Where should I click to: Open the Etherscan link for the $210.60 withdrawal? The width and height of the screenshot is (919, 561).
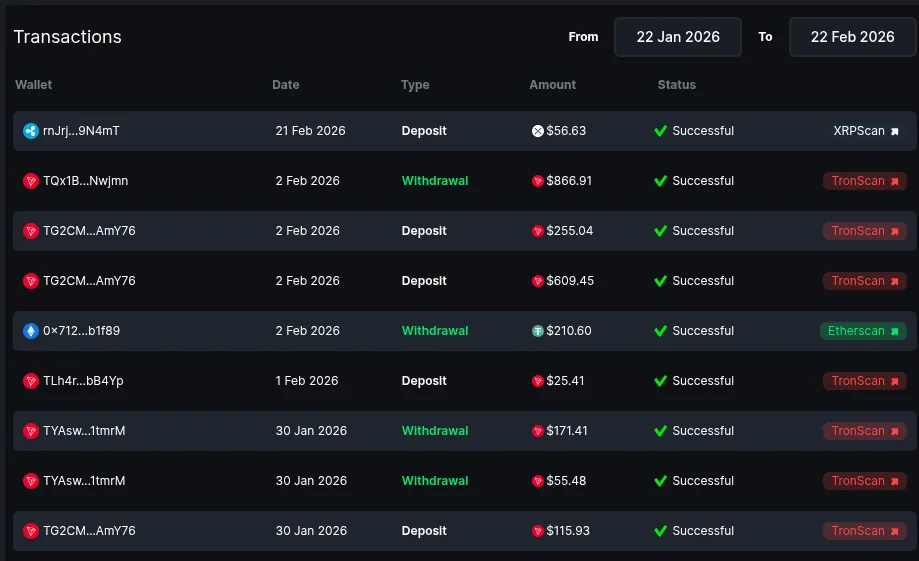(863, 331)
